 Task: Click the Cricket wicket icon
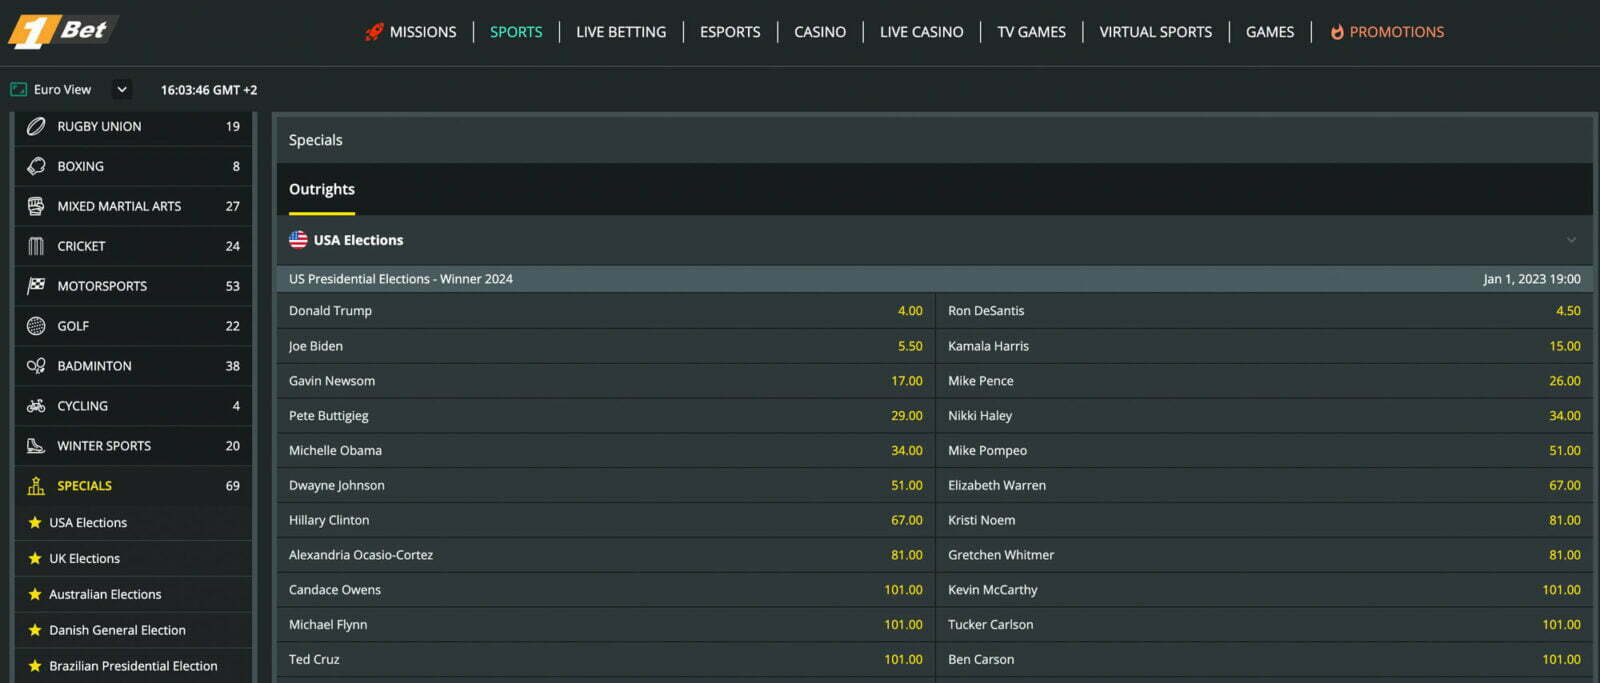36,246
